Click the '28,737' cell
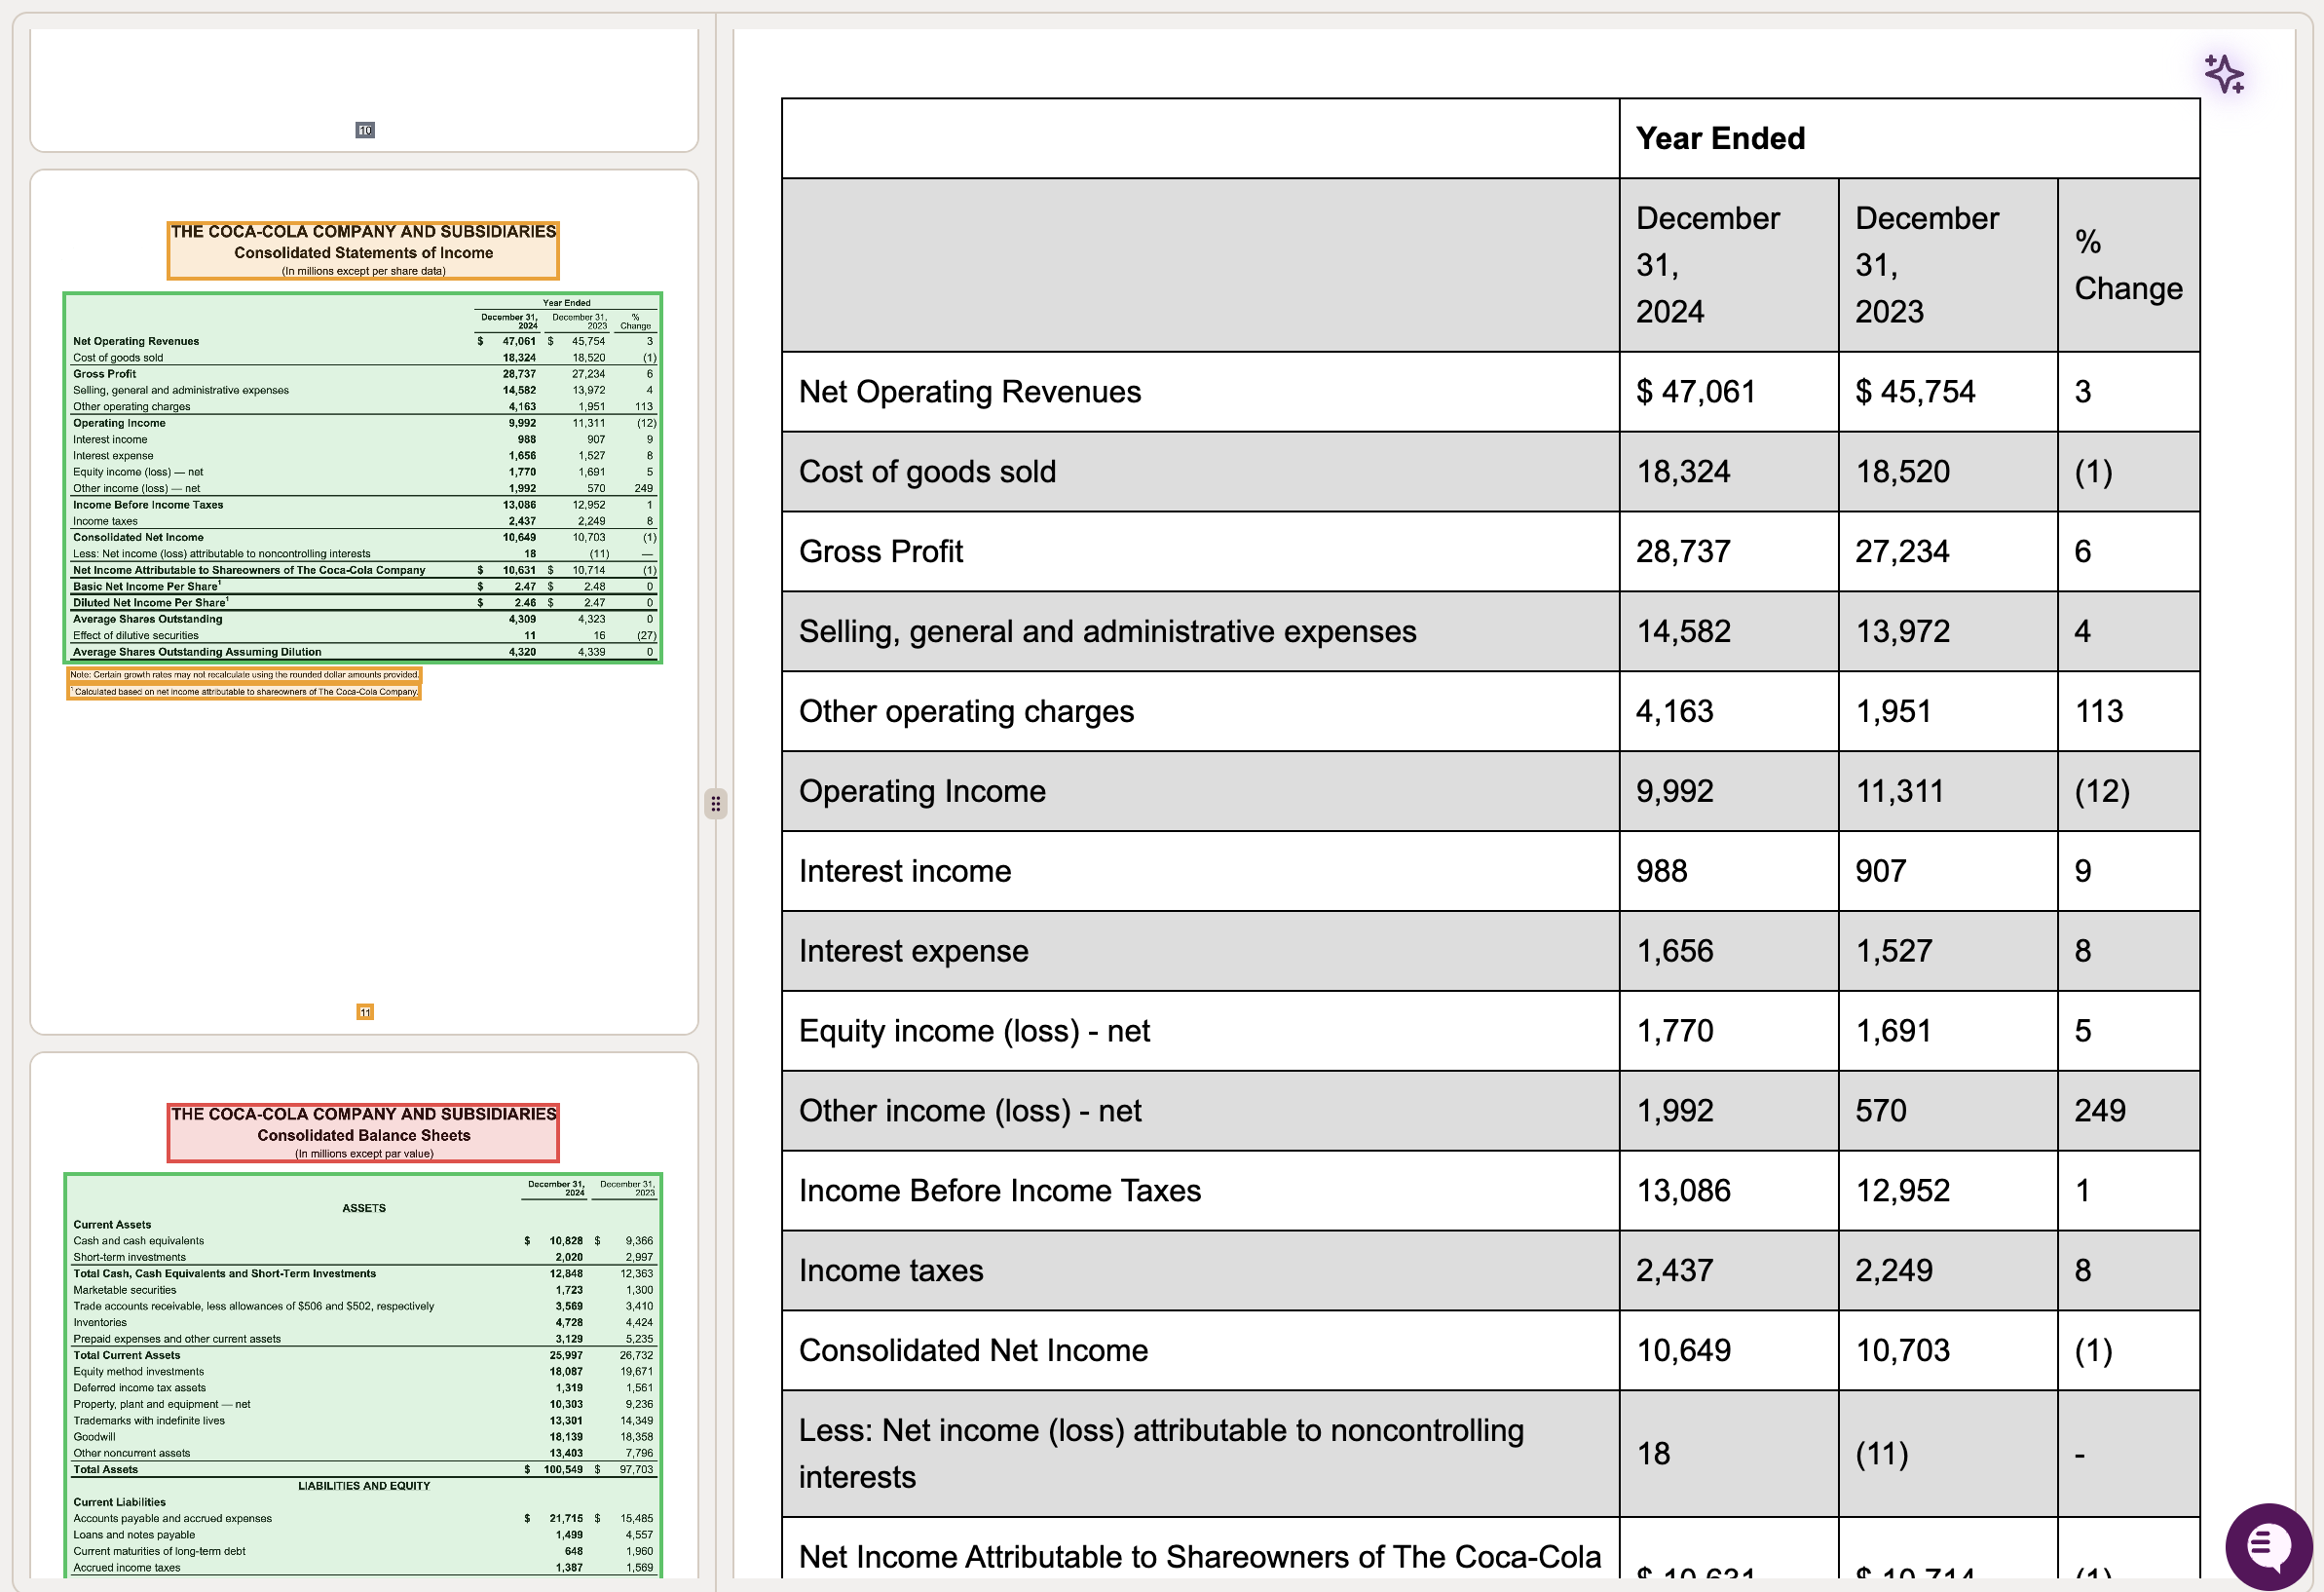The image size is (2324, 1592). [x=1728, y=552]
